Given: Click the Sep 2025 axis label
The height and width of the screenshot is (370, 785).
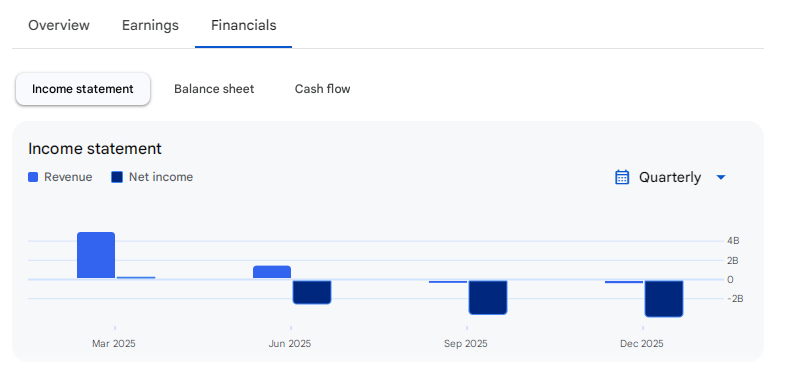Looking at the screenshot, I should [466, 344].
